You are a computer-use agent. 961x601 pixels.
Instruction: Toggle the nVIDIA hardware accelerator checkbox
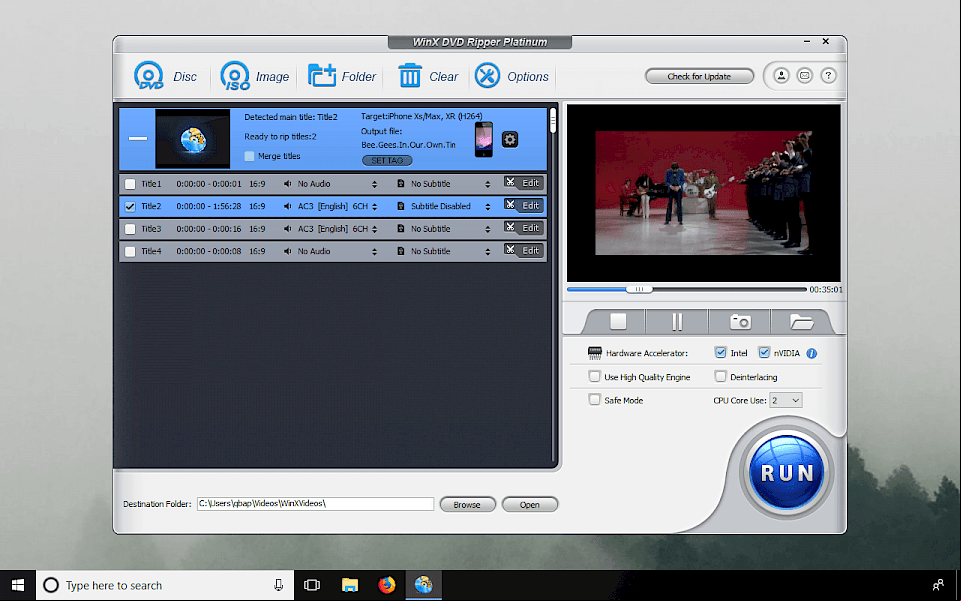pyautogui.click(x=764, y=352)
